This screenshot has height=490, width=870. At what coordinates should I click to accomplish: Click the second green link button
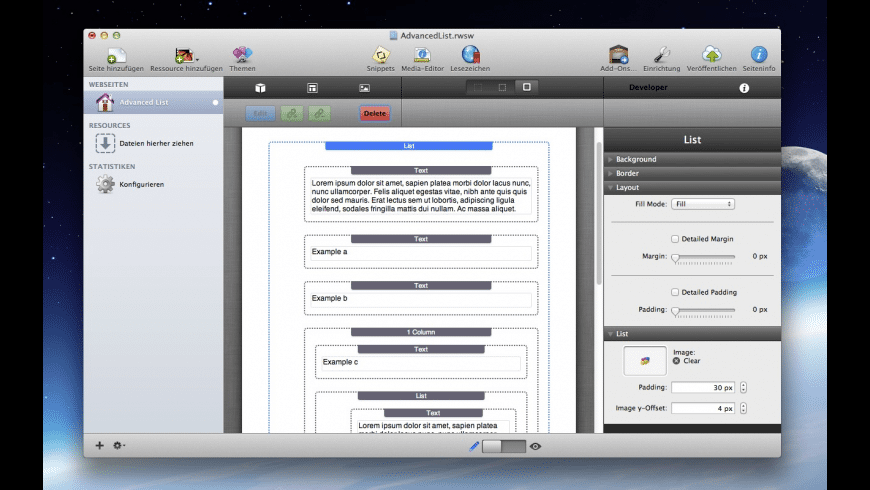[320, 113]
